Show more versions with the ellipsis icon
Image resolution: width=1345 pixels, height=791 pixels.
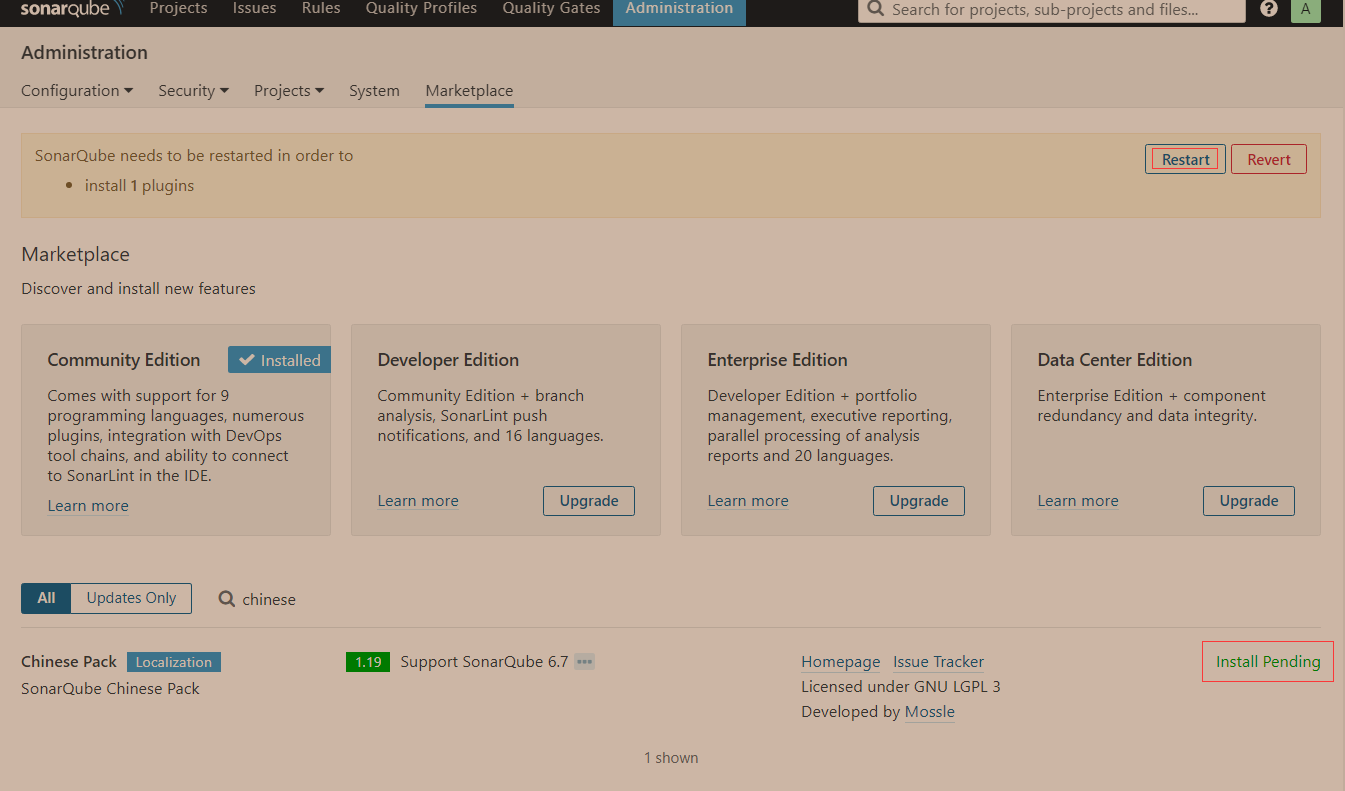(x=585, y=661)
